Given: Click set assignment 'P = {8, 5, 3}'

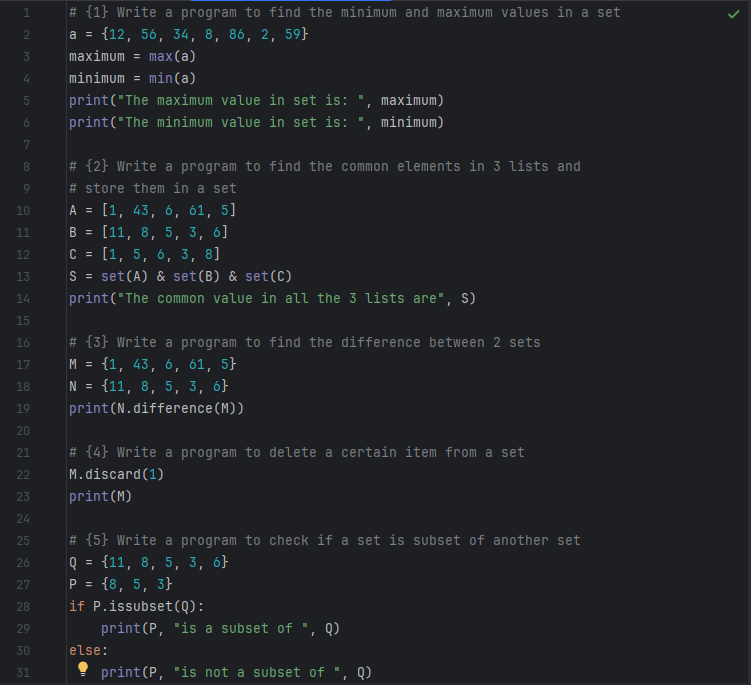Looking at the screenshot, I should coord(121,585).
